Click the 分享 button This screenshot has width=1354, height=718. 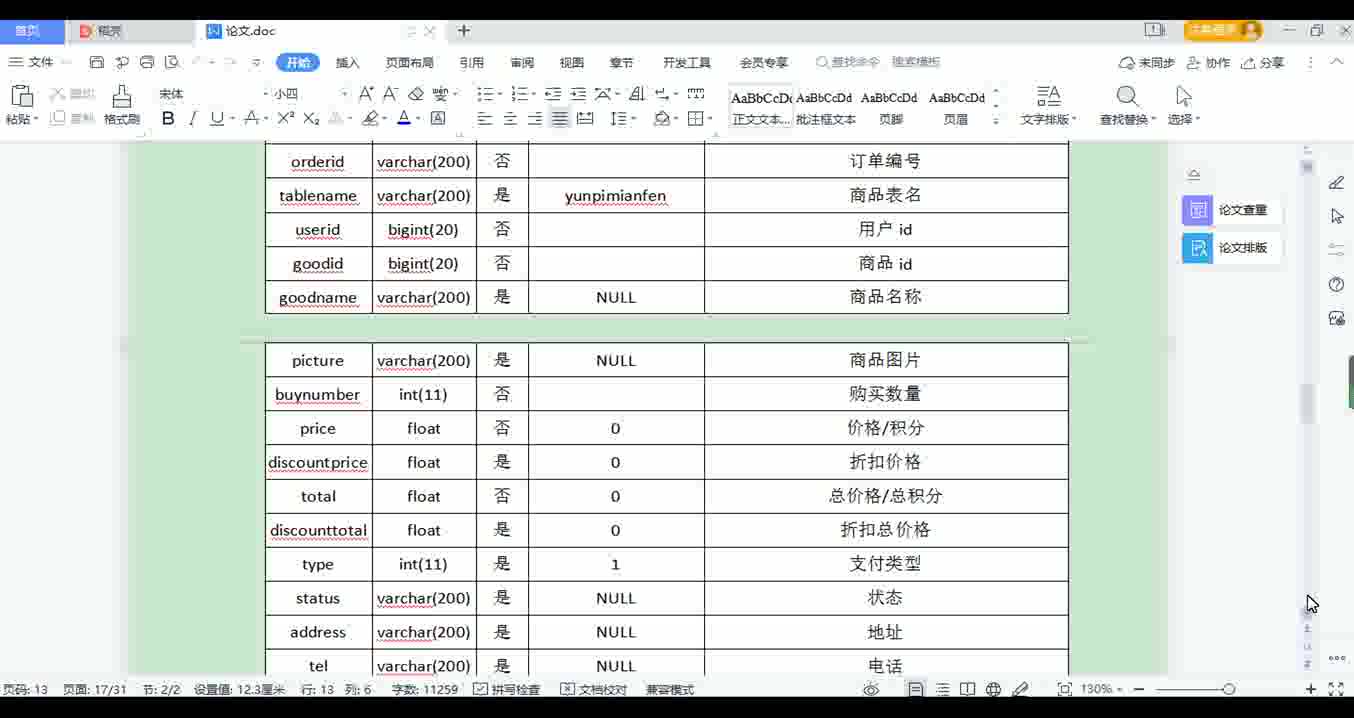pos(1262,62)
